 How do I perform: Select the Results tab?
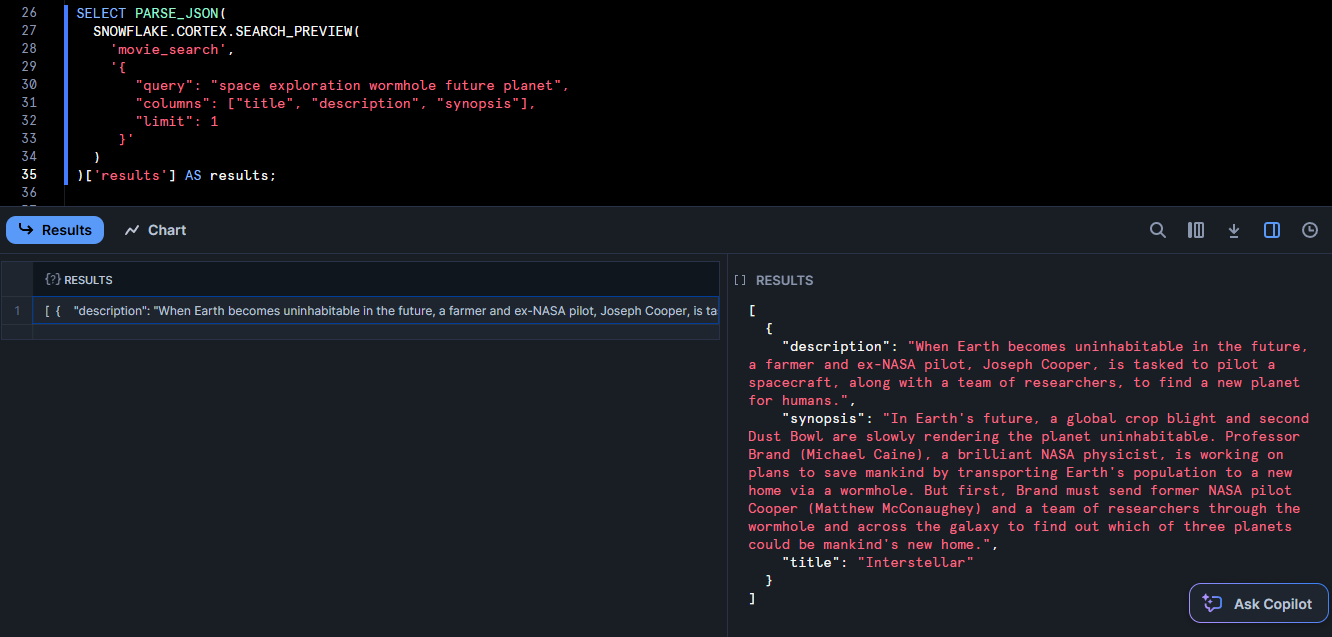click(x=56, y=230)
